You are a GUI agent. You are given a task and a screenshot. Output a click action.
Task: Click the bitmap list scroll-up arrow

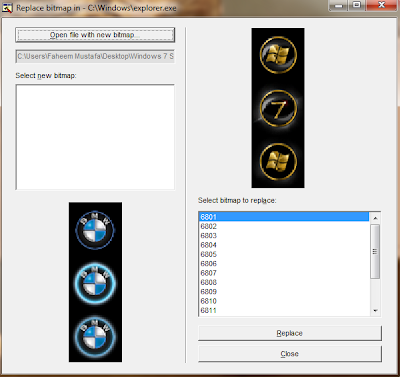pos(375,218)
